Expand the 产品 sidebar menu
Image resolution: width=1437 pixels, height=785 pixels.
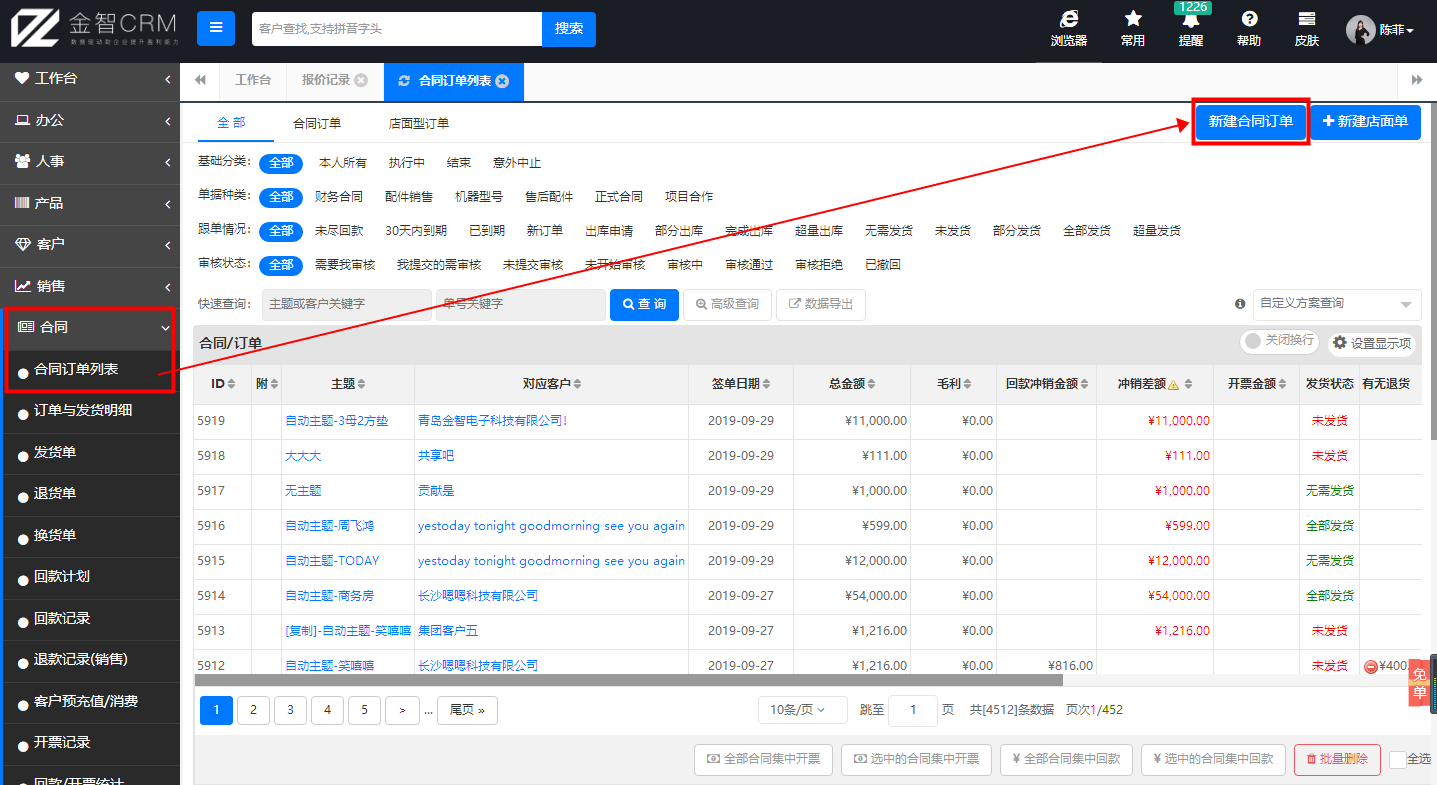[90, 203]
